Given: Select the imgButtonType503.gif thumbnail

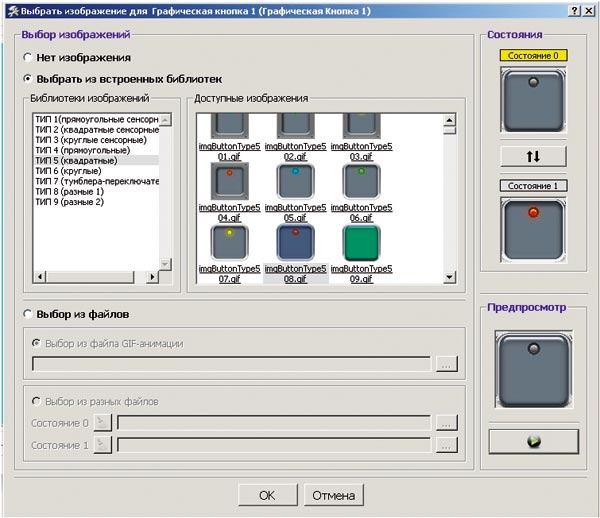Looking at the screenshot, I should tap(361, 126).
